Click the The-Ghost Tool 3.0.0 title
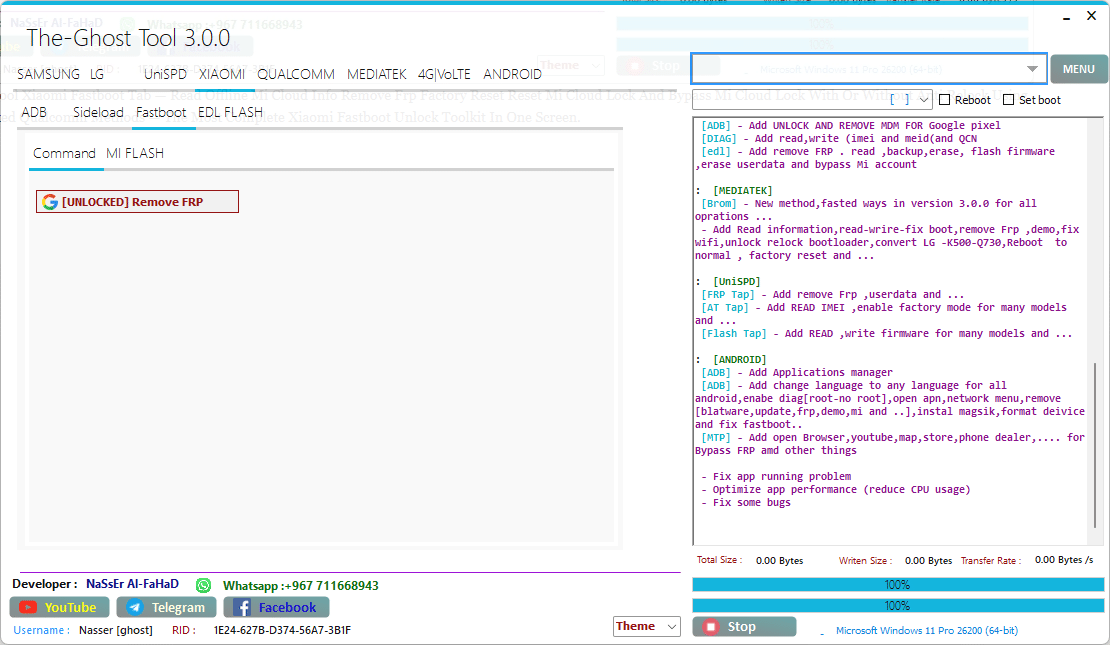Viewport: 1110px width, 645px height. pos(128,38)
